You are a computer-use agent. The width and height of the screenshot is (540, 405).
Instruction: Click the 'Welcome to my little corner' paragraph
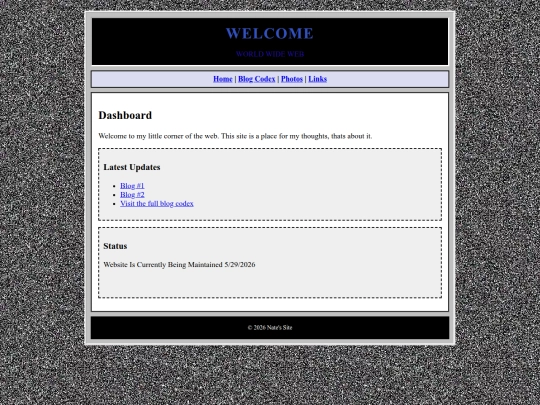click(x=235, y=136)
